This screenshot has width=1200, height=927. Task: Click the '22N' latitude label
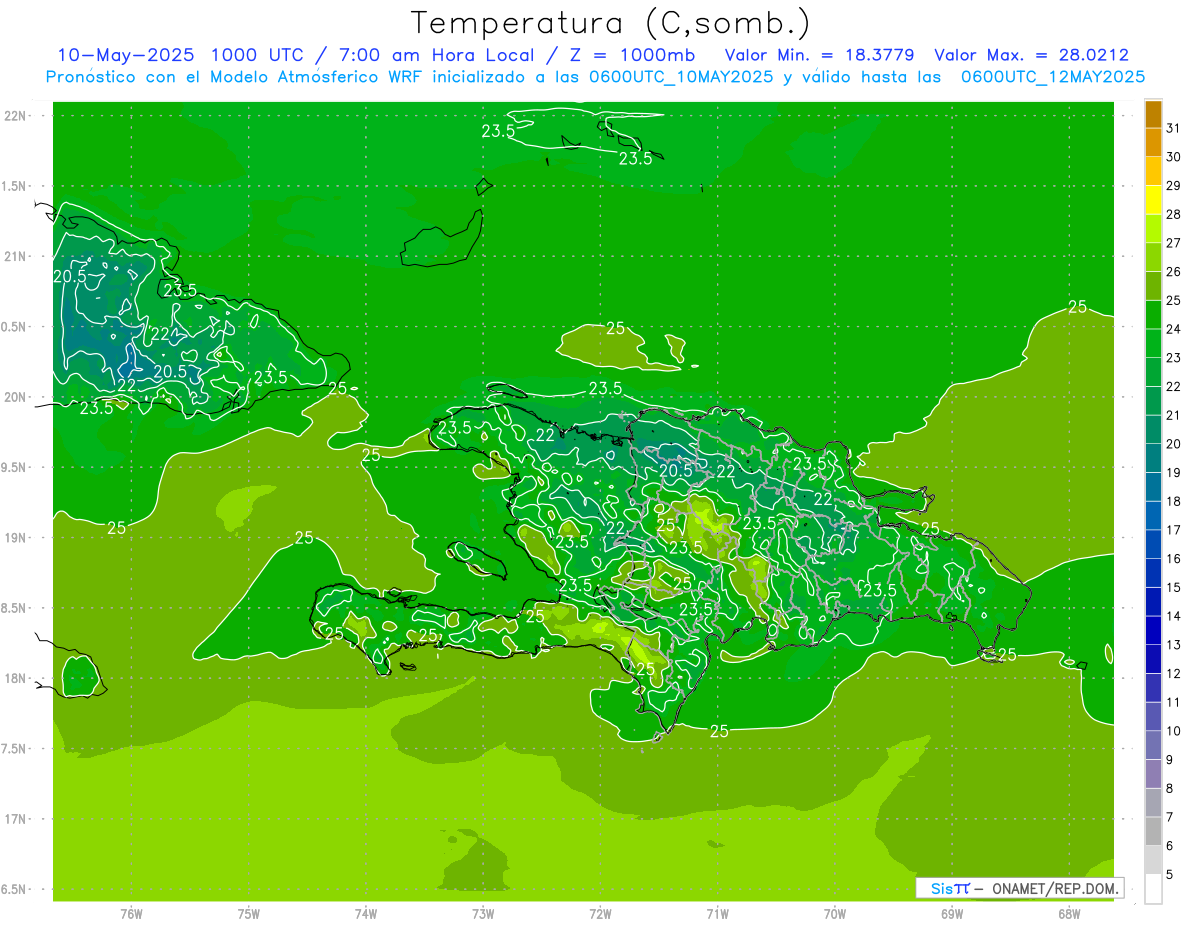(15, 116)
